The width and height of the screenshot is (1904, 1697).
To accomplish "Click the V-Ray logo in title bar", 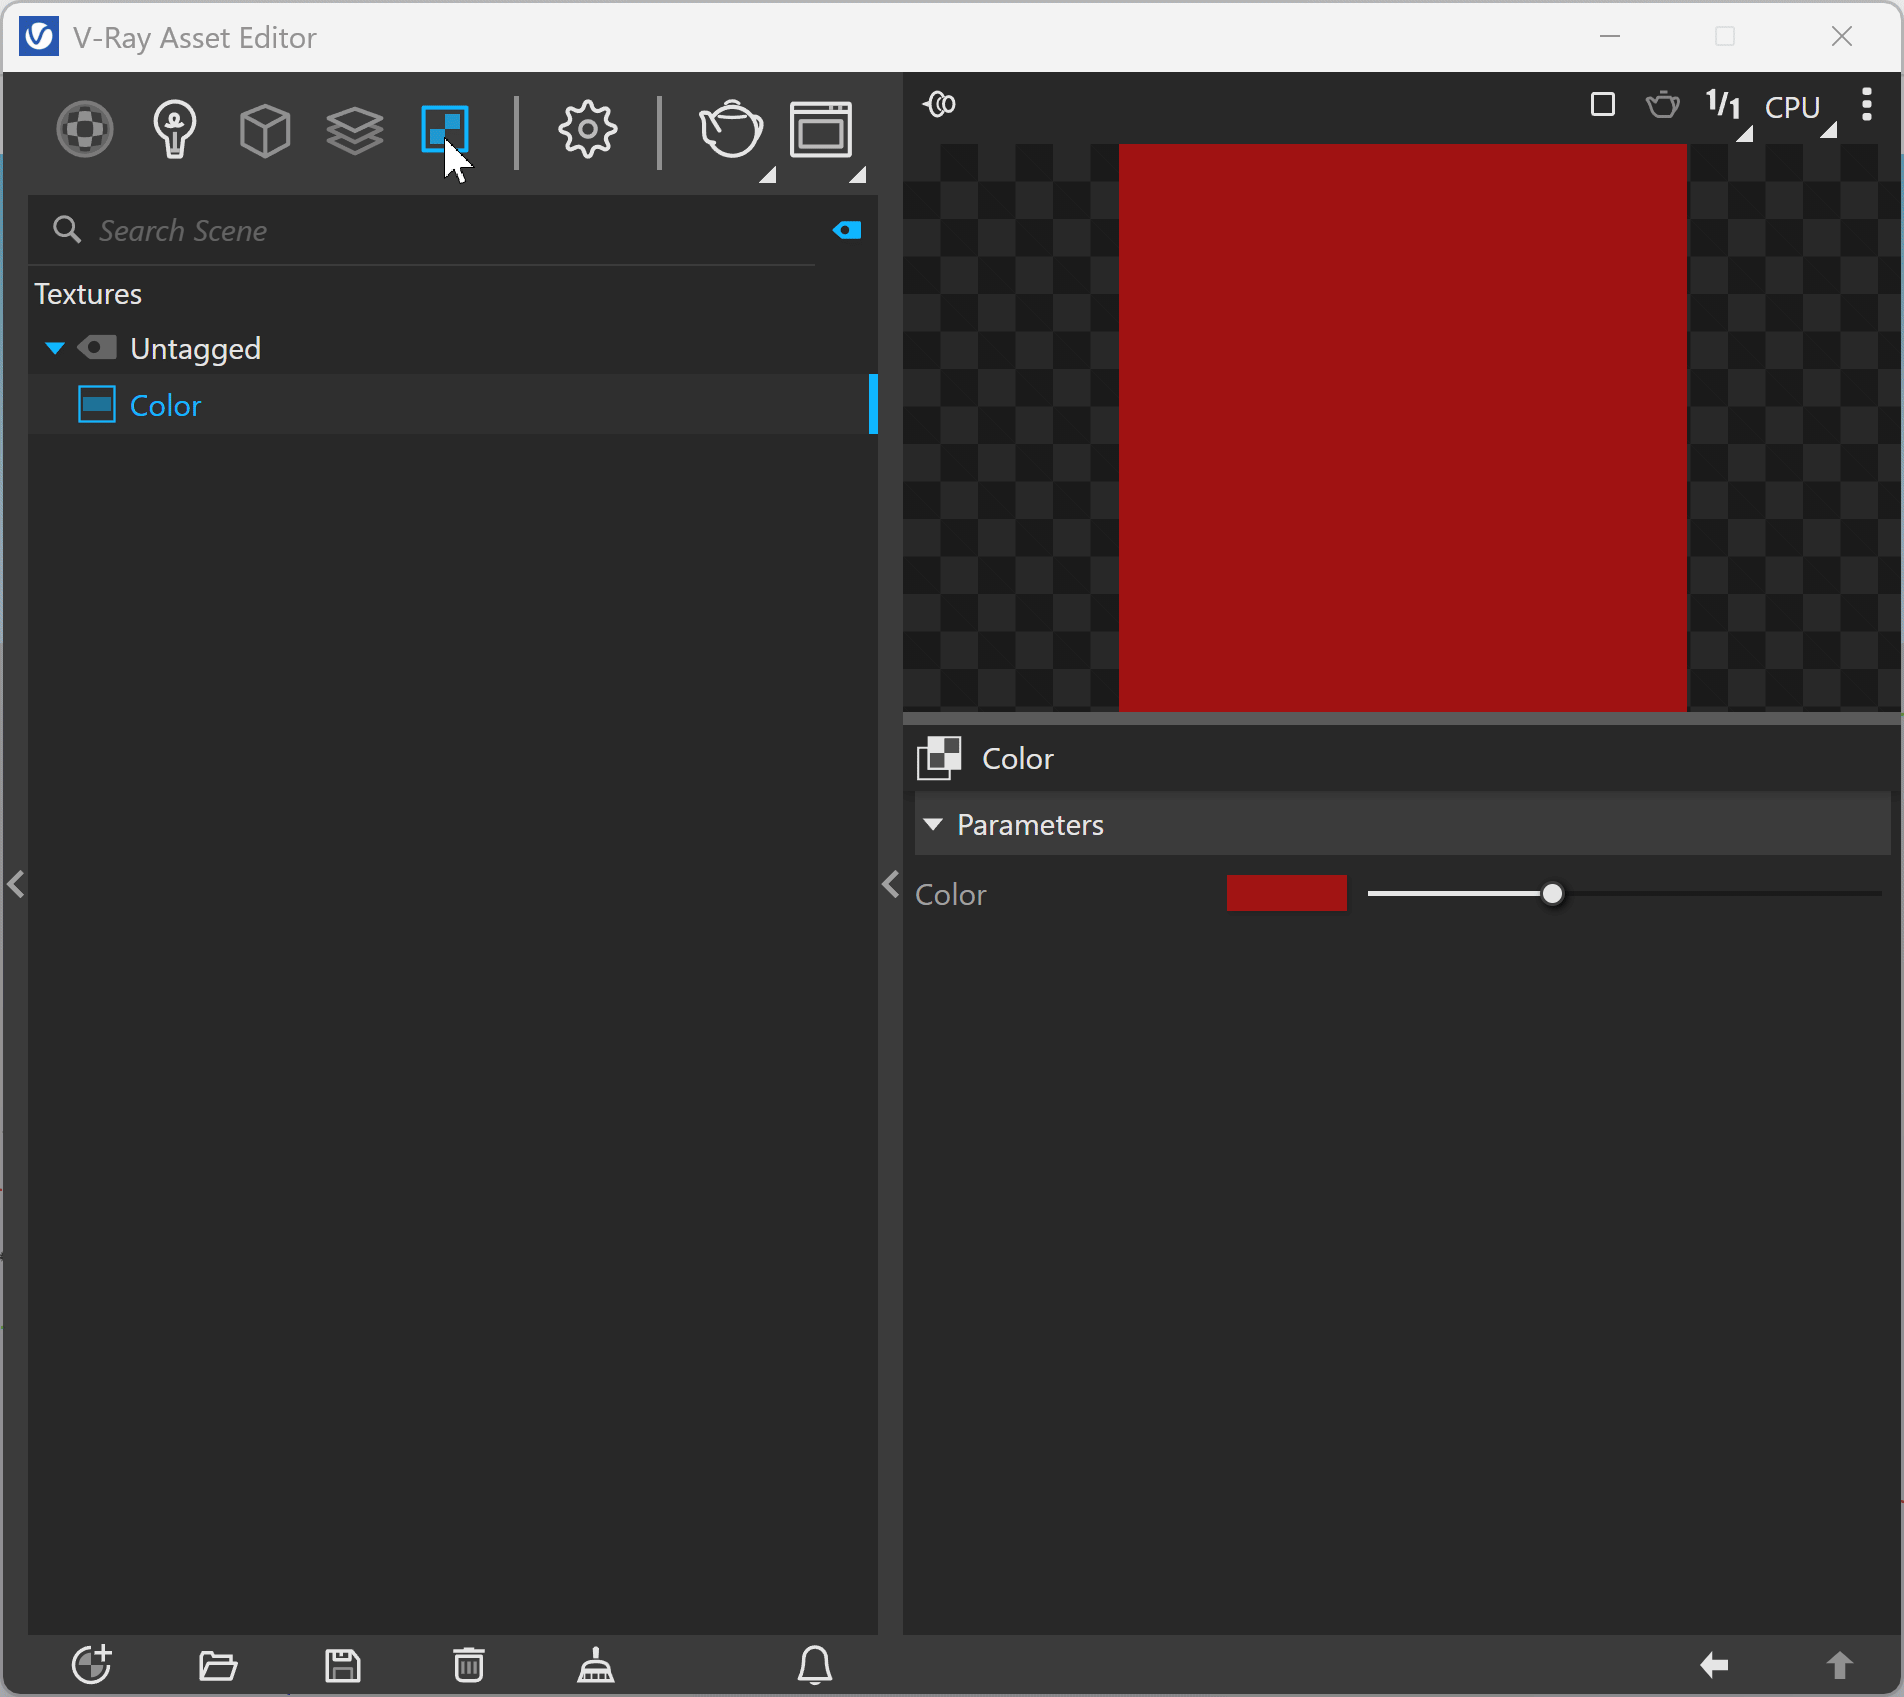I will (39, 37).
